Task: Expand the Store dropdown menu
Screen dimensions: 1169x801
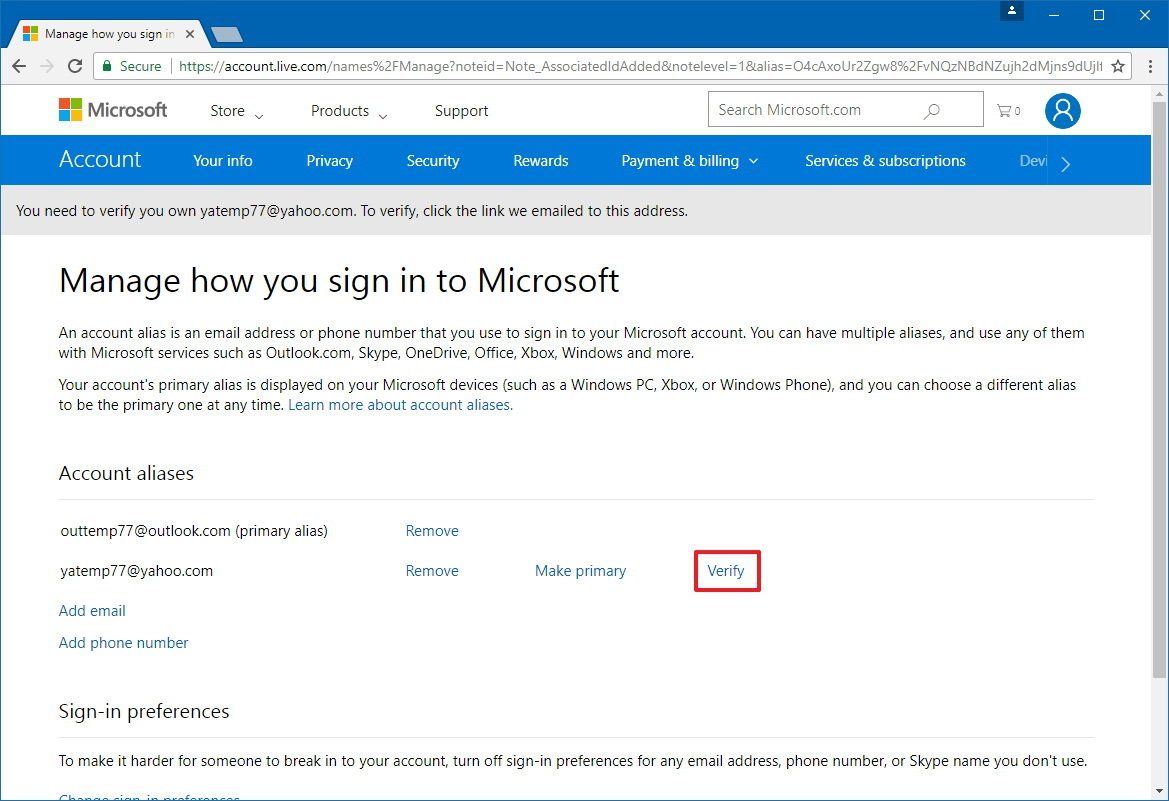Action: coord(237,111)
